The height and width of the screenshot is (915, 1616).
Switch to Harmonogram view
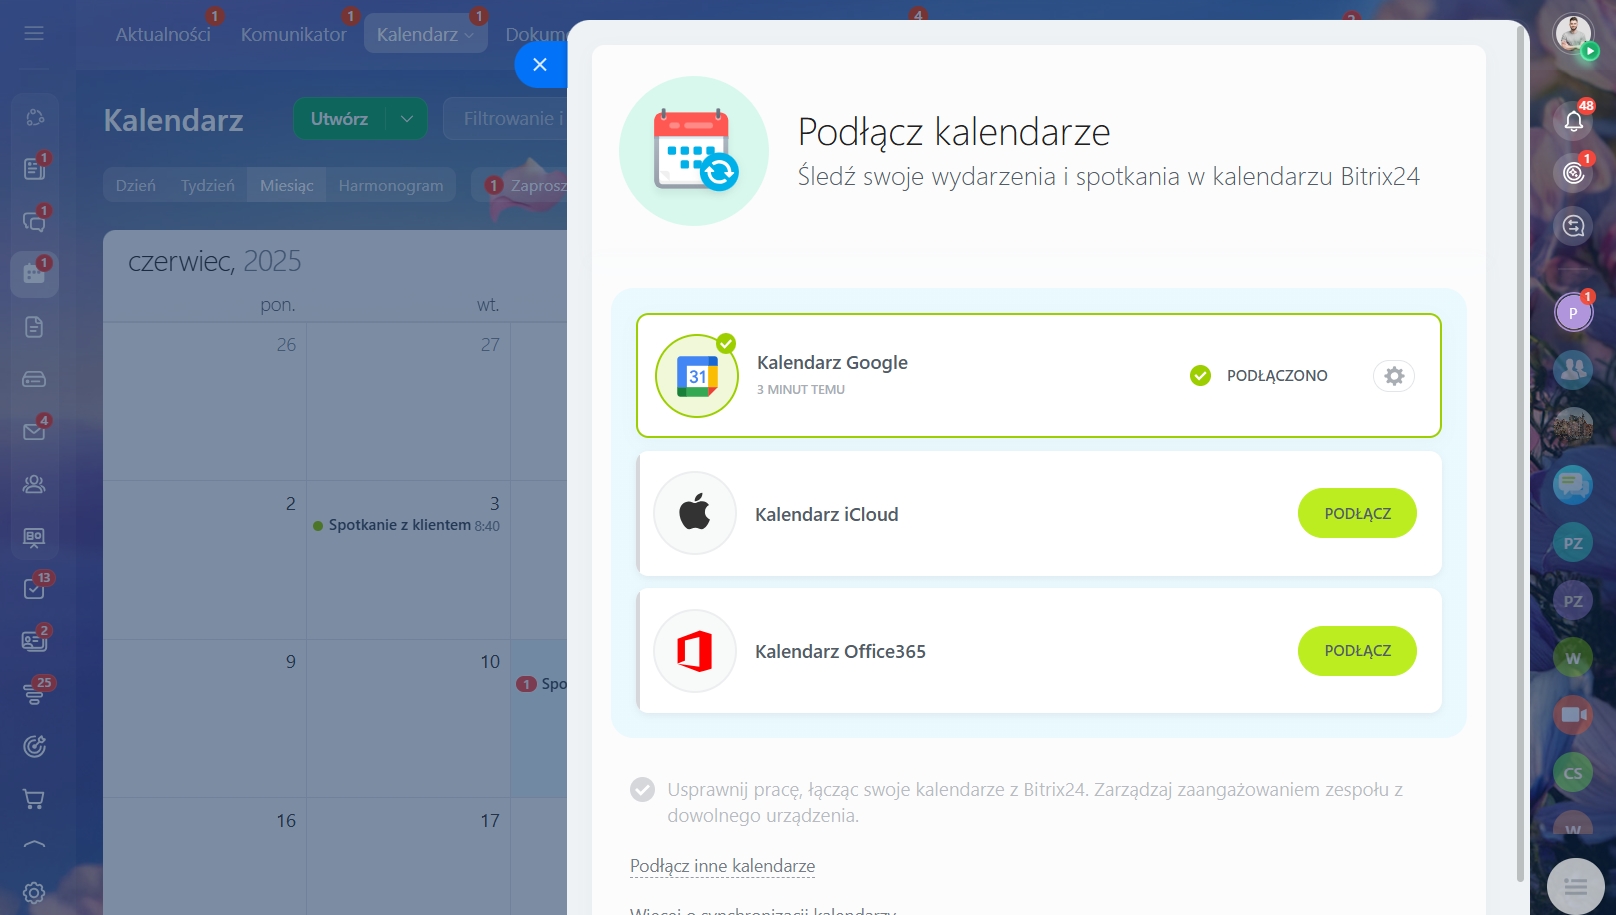pos(391,185)
